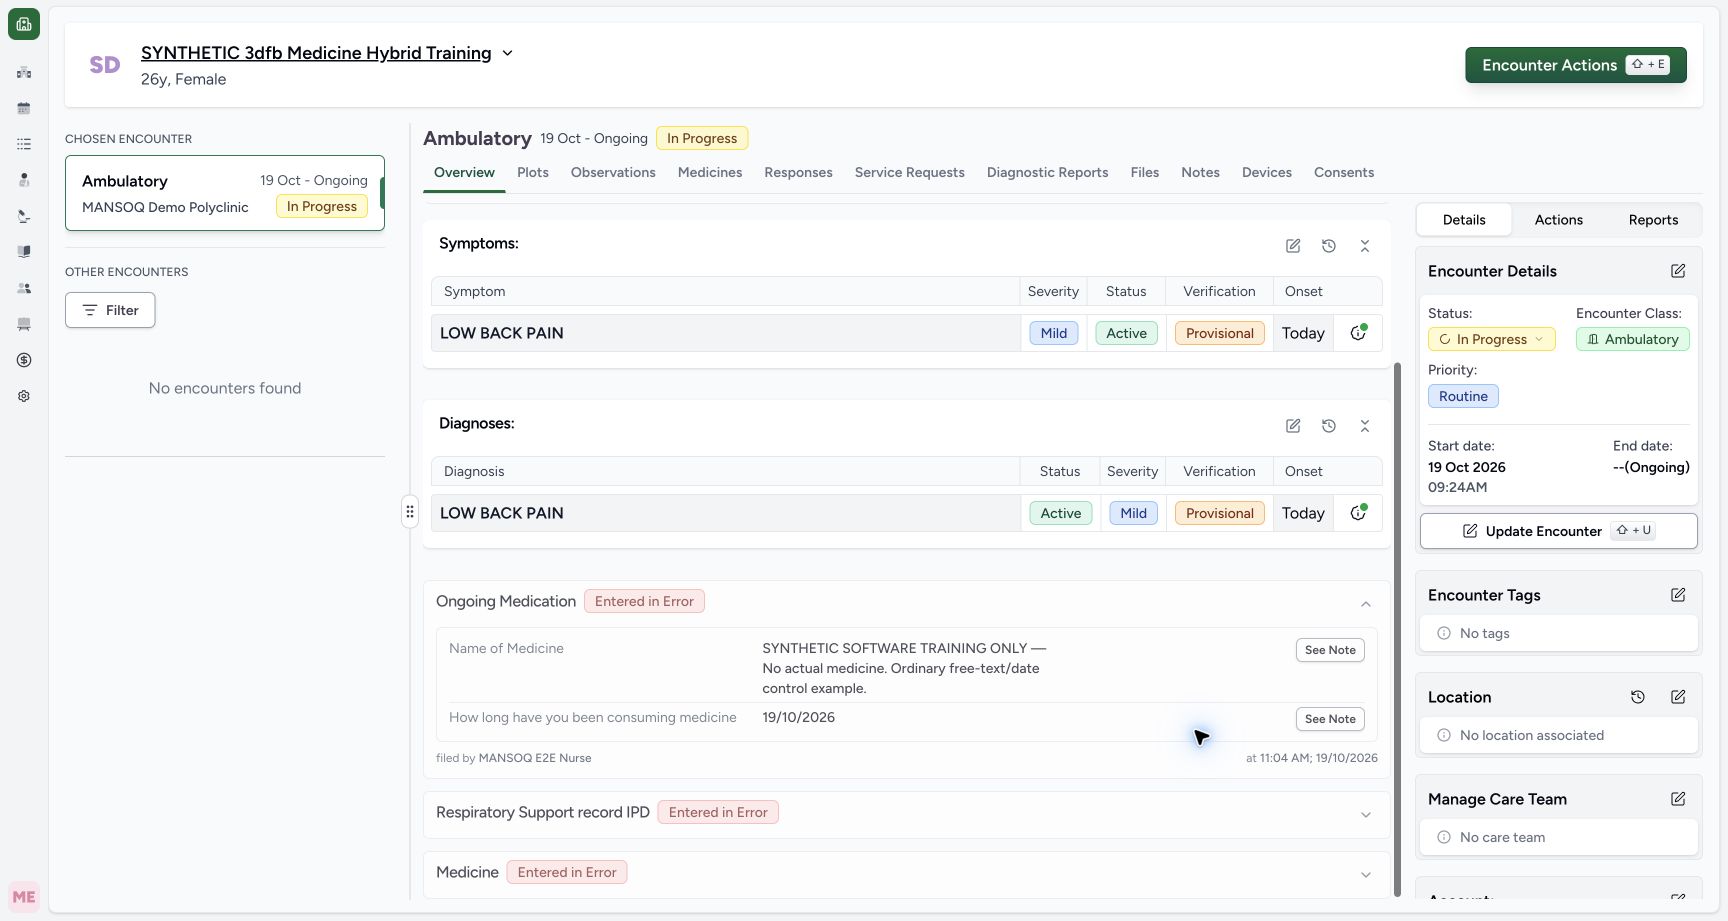
Task: Collapse the Diagnoses card
Action: (x=1365, y=426)
